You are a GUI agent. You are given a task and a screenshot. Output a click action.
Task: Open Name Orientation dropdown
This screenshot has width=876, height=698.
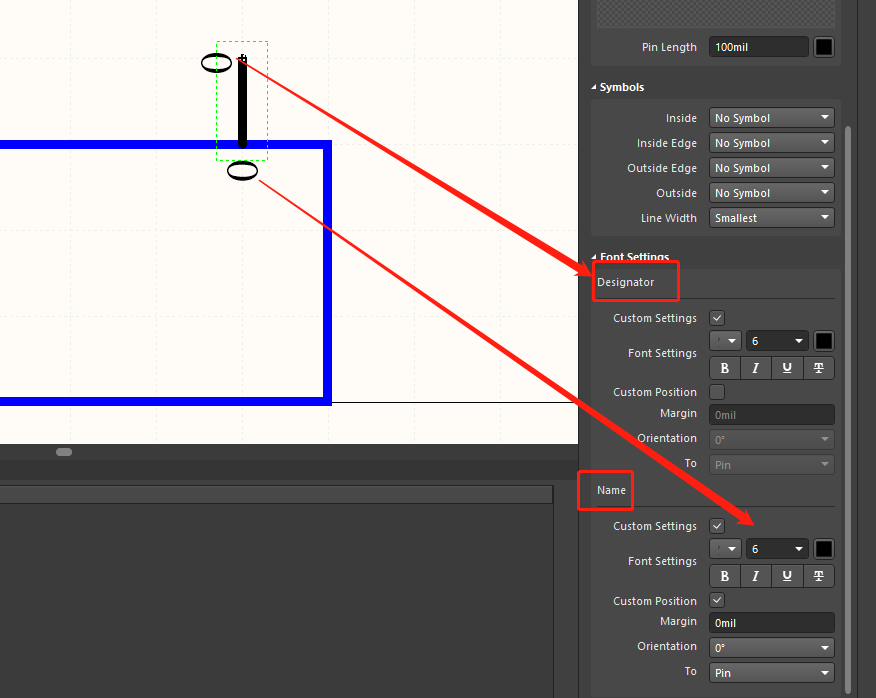point(772,648)
